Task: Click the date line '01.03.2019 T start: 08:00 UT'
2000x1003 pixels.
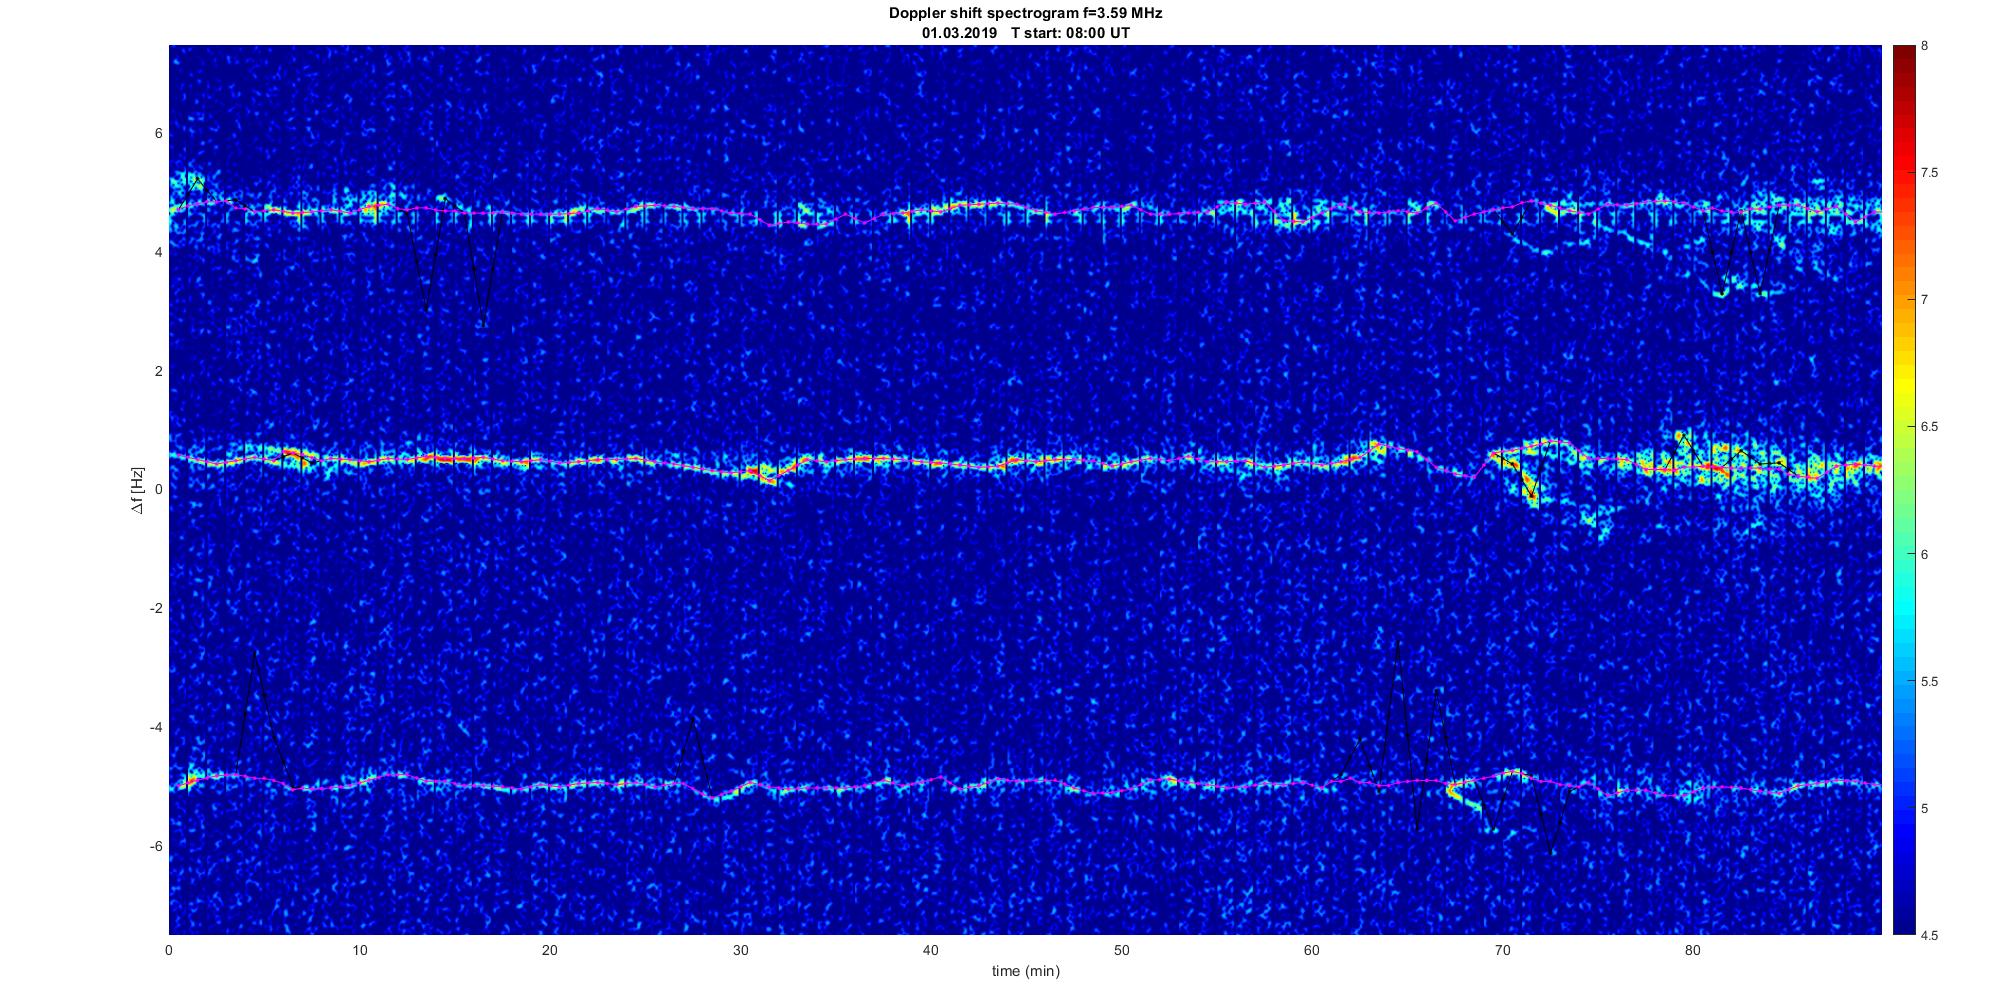Action: (x=1025, y=32)
